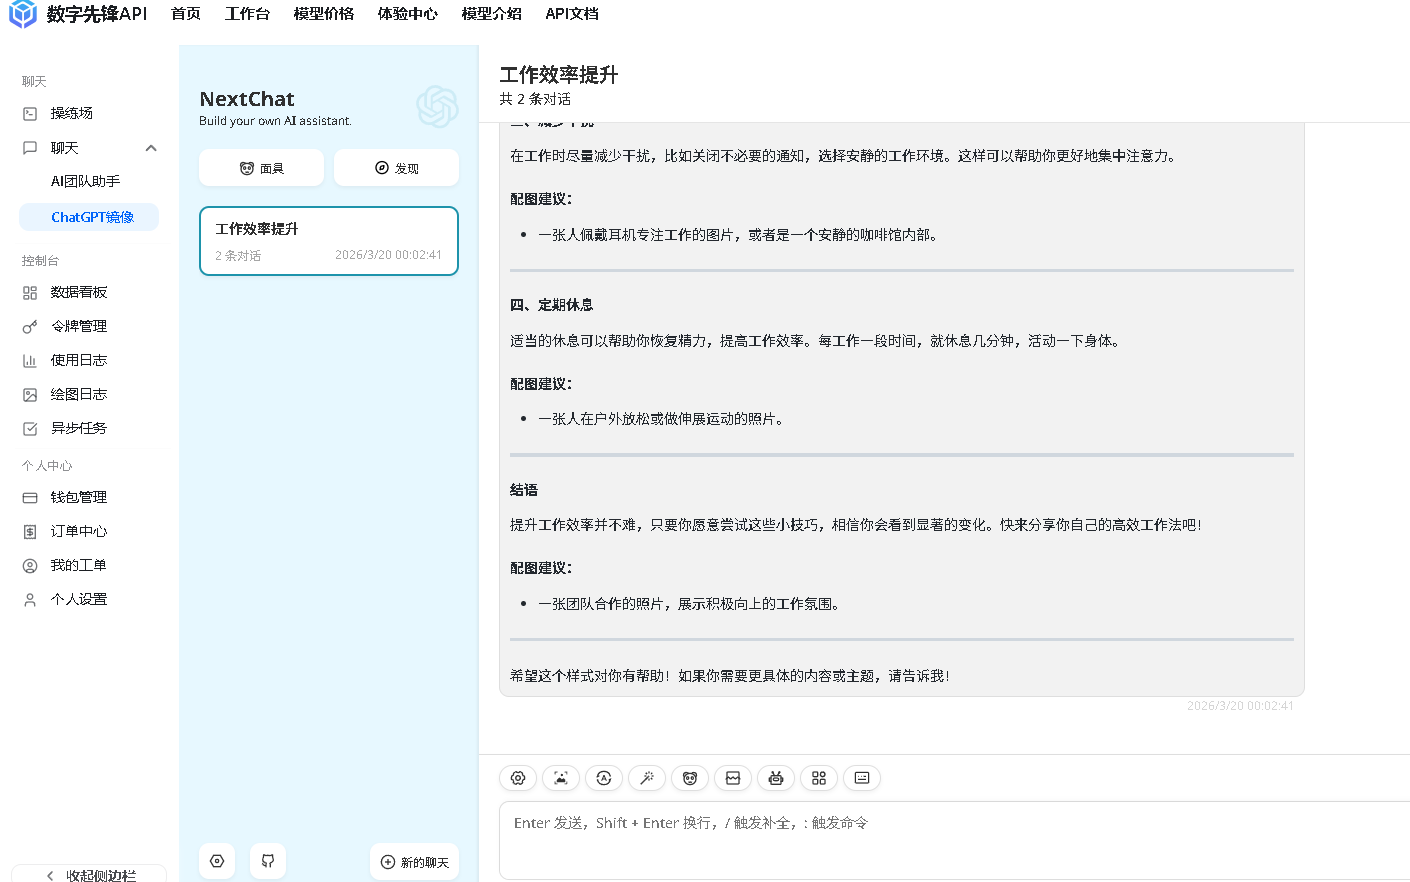Open the 模型价格 top menu

point(323,14)
